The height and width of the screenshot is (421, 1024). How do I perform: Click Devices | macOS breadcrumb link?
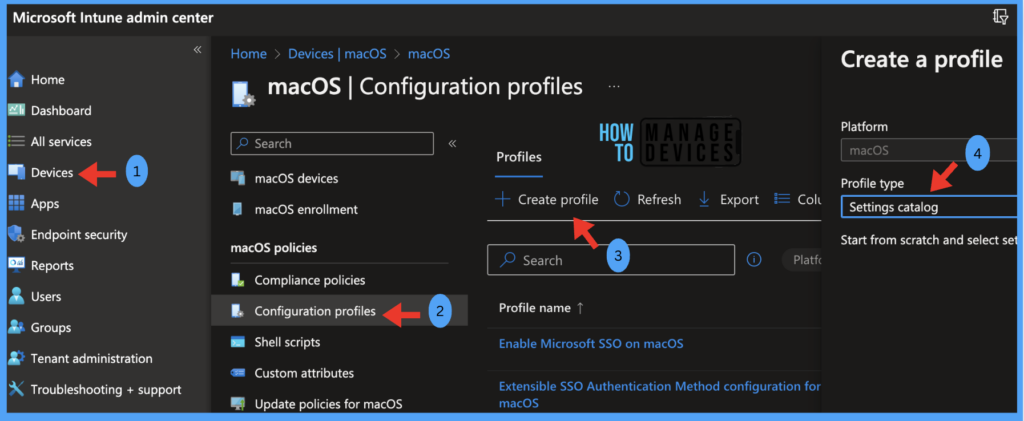pos(339,54)
